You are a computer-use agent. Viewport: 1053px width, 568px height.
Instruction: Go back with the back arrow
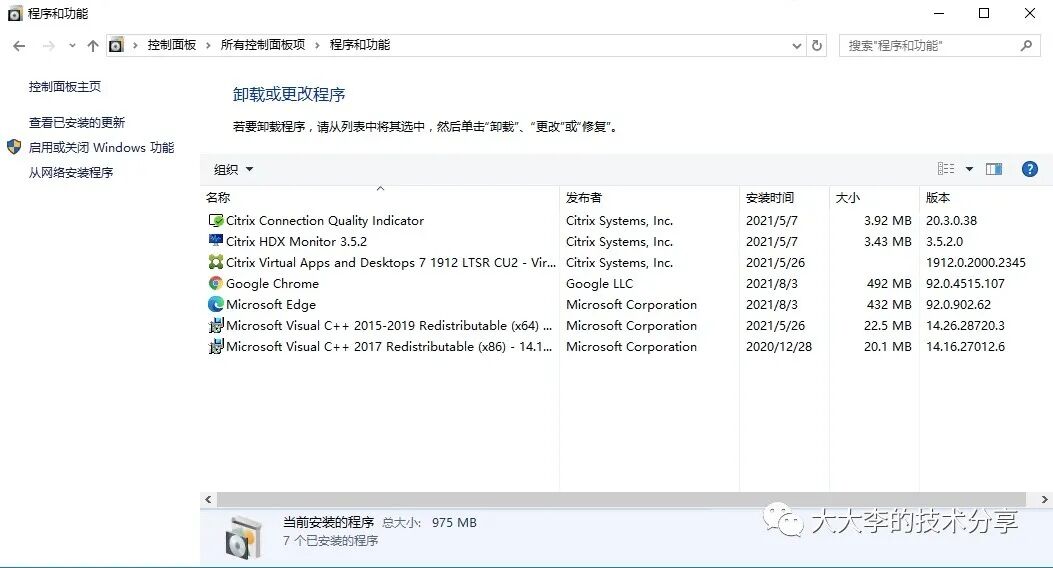tap(19, 46)
